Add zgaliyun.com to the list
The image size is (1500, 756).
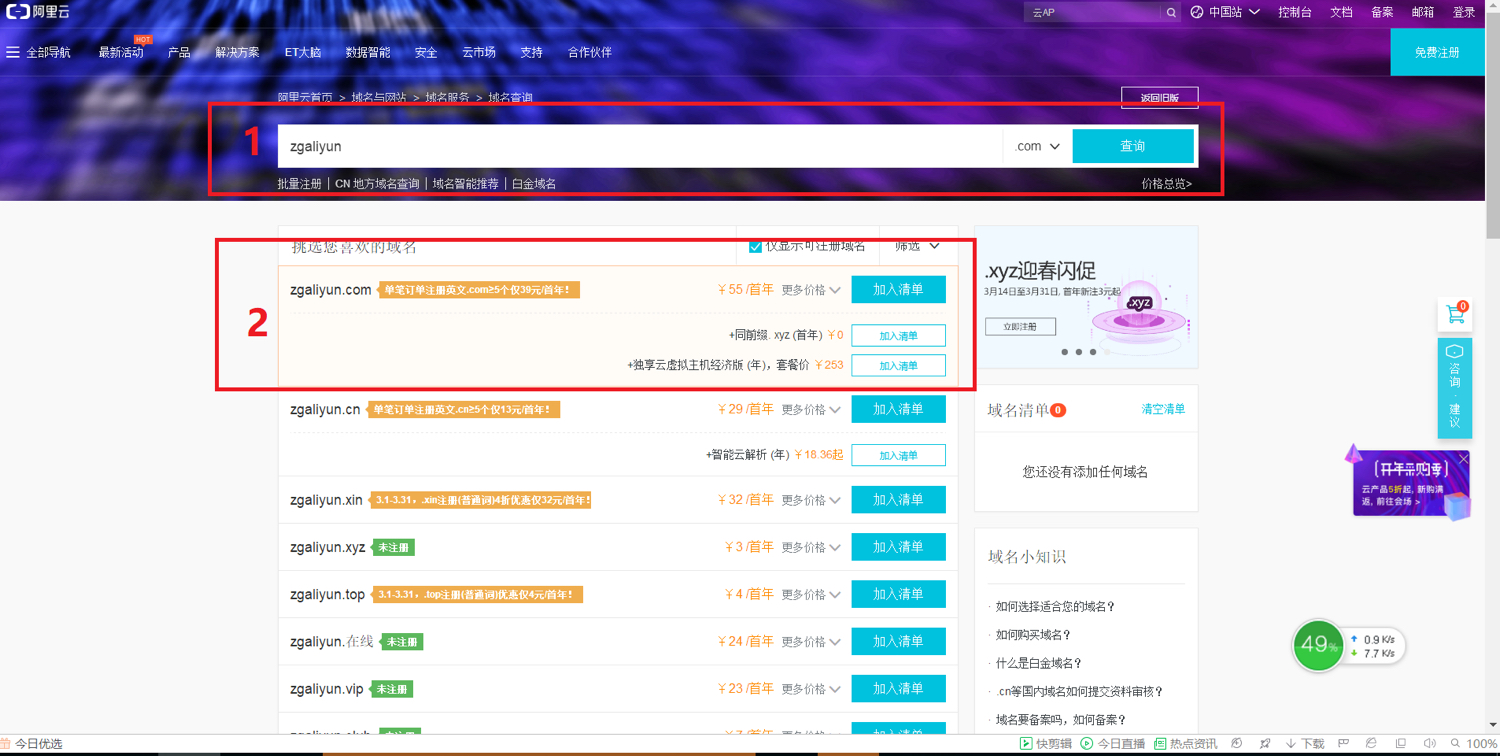pos(898,290)
